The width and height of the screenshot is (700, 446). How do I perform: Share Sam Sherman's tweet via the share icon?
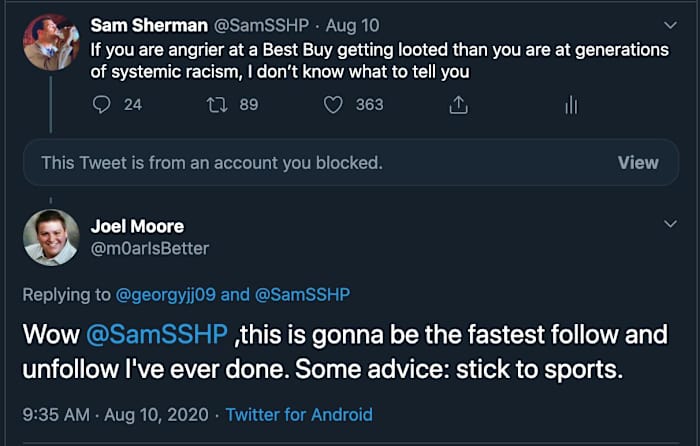click(x=458, y=104)
